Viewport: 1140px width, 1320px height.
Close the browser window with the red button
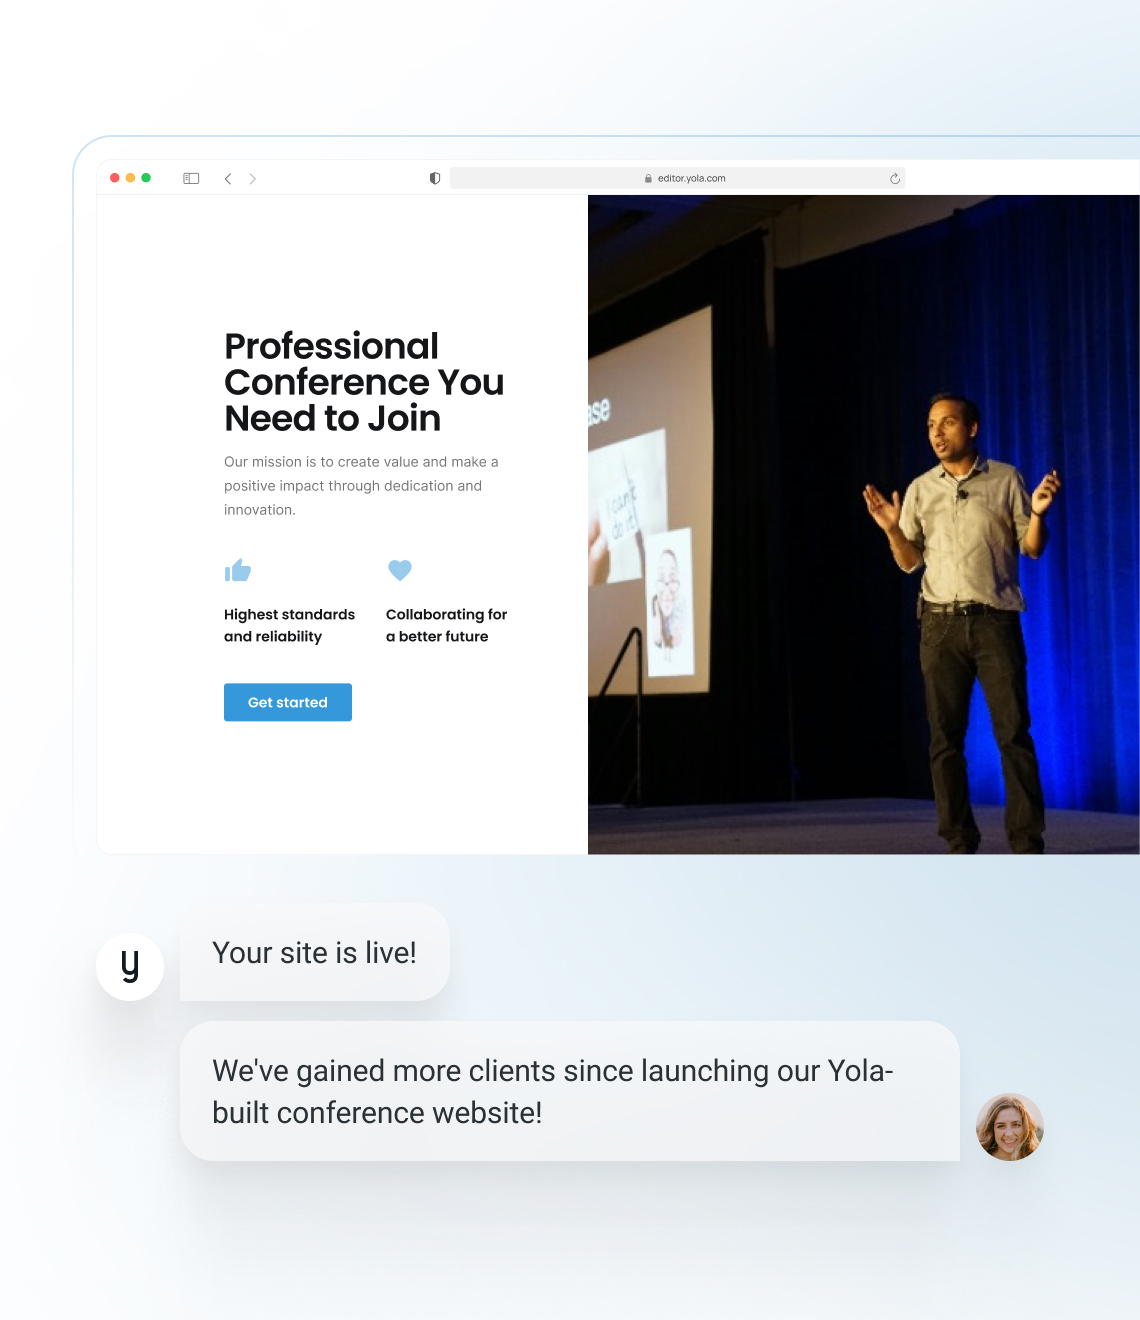(115, 178)
